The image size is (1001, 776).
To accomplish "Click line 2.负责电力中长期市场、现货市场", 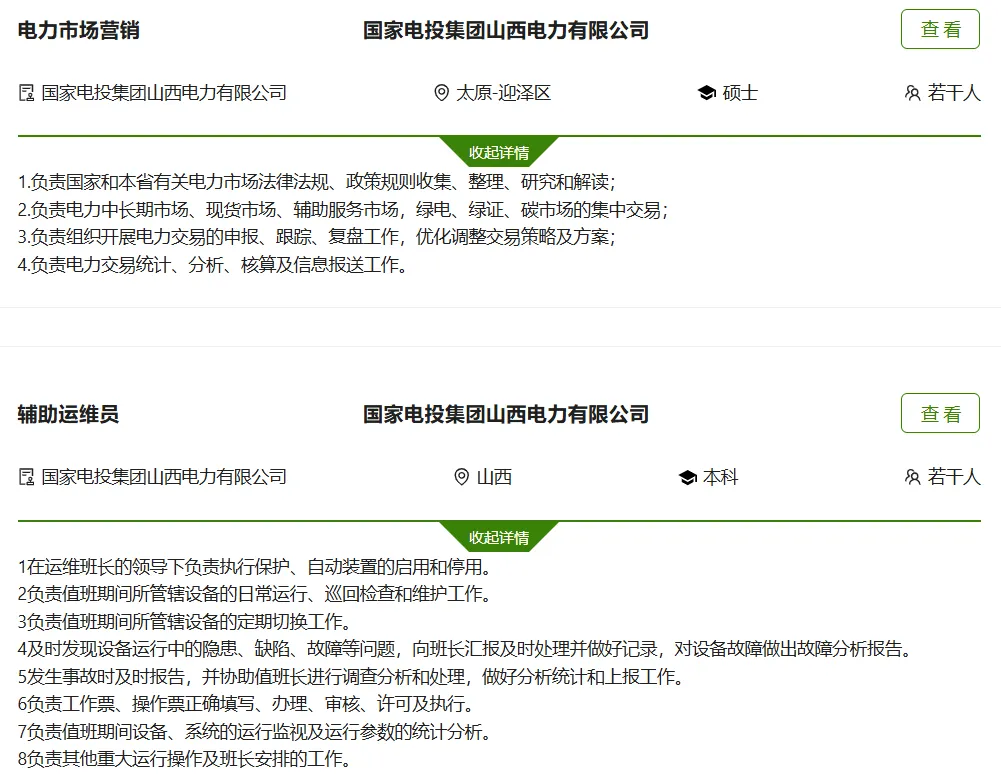I will (x=343, y=210).
